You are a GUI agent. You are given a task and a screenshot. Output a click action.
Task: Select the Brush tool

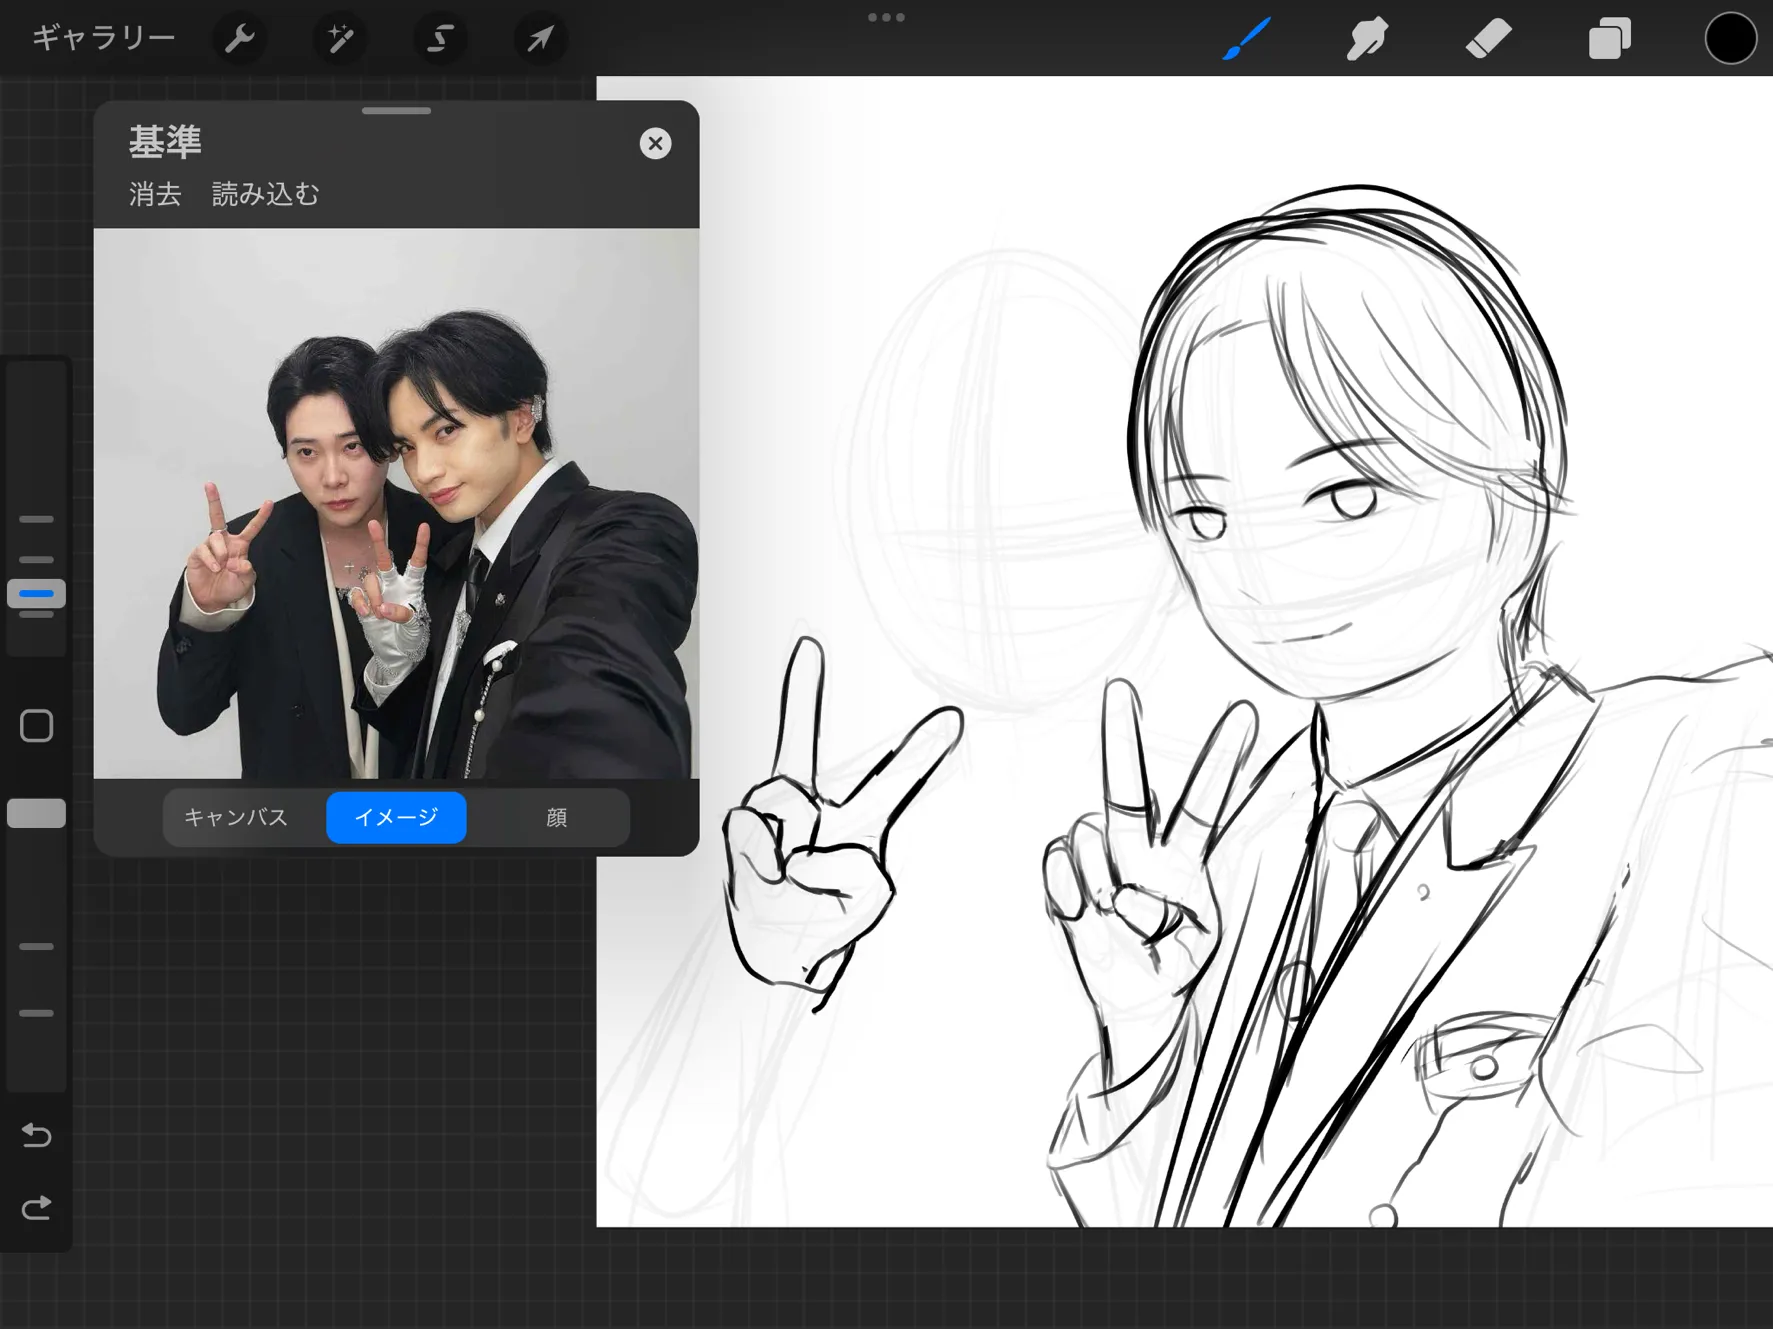[x=1247, y=39]
